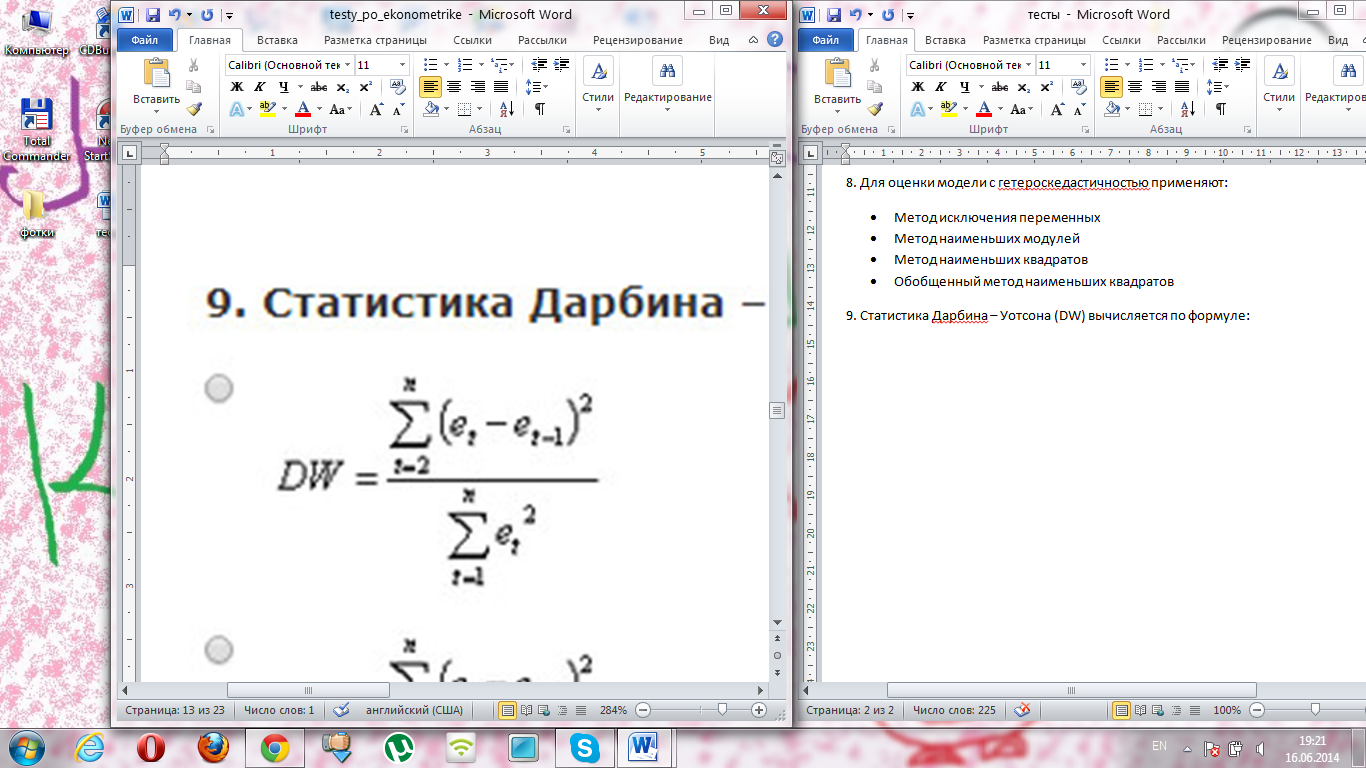Click spell check icon in testy_po_ekonometrike status bar
Screen dimensions: 1366x768
coord(341,710)
